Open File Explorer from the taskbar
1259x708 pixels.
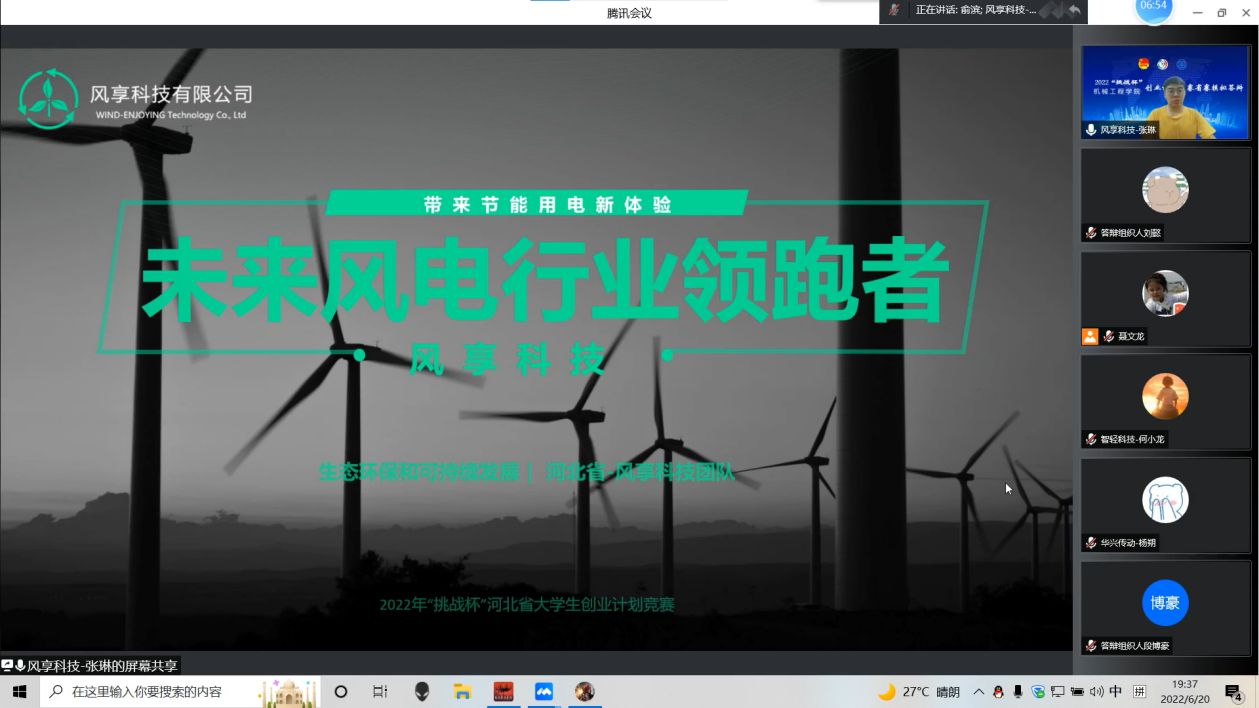[x=462, y=692]
